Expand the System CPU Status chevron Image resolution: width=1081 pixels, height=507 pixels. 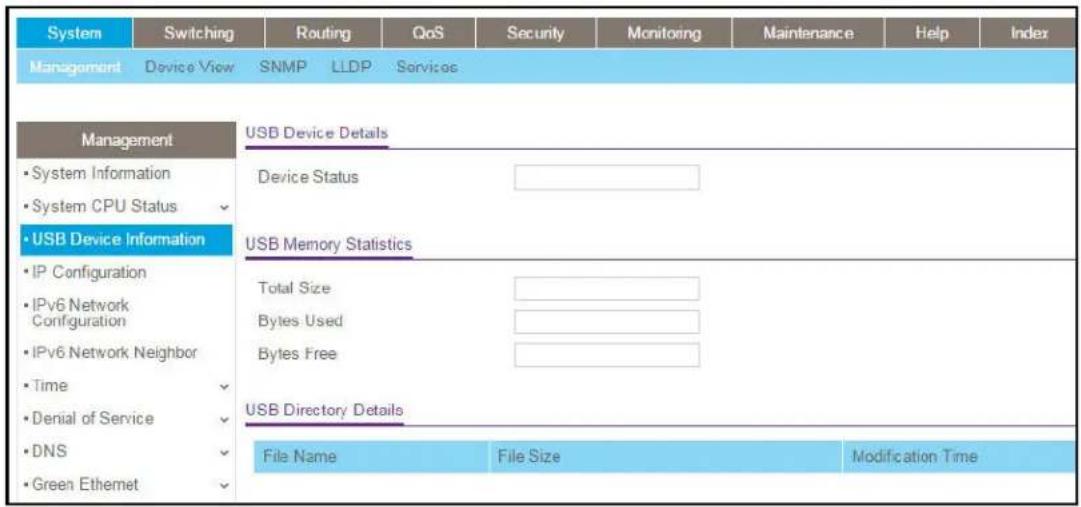click(x=223, y=207)
